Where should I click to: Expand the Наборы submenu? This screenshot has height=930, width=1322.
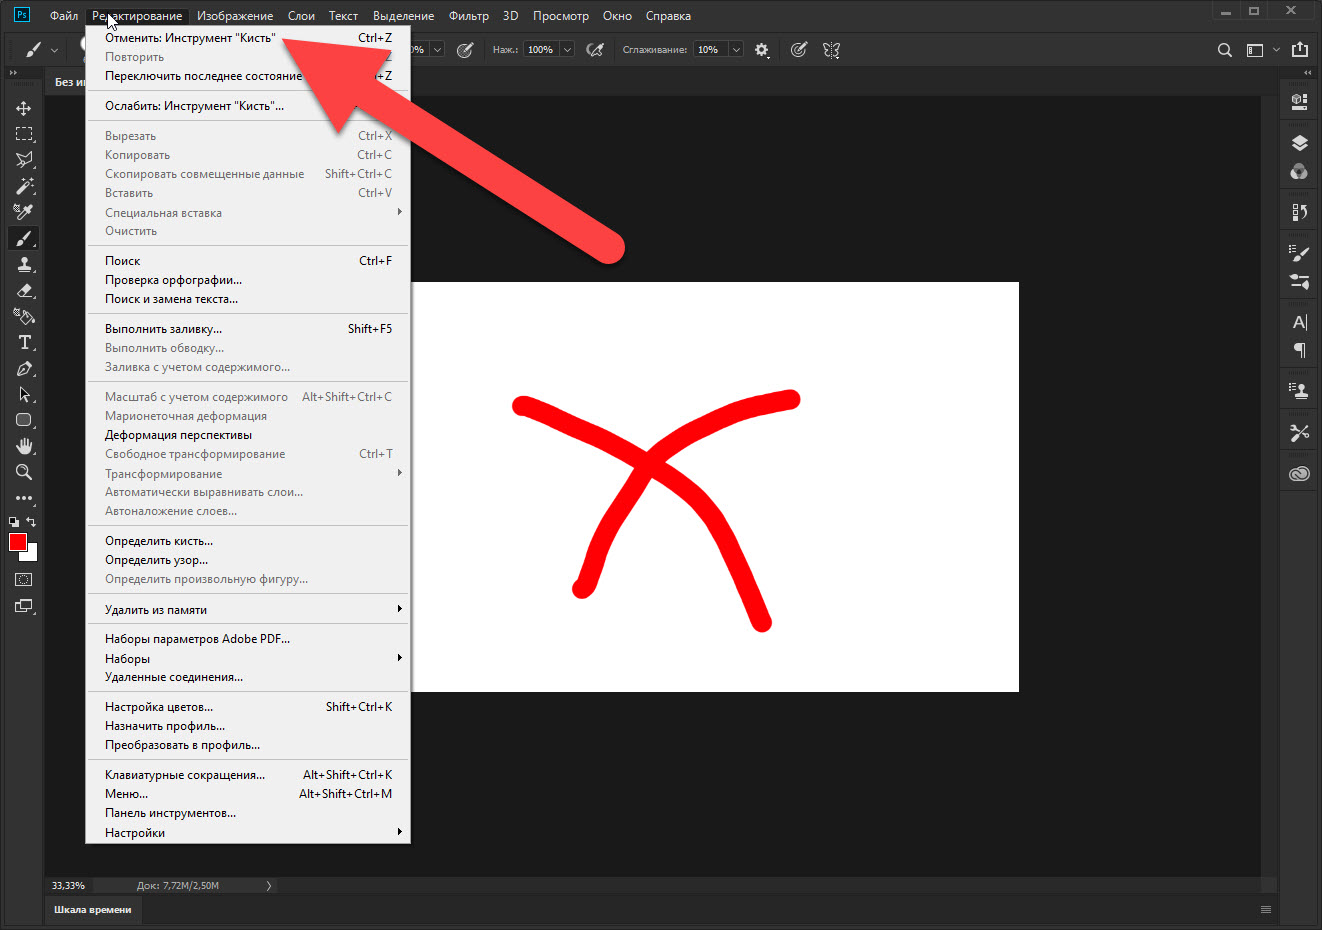(x=399, y=658)
